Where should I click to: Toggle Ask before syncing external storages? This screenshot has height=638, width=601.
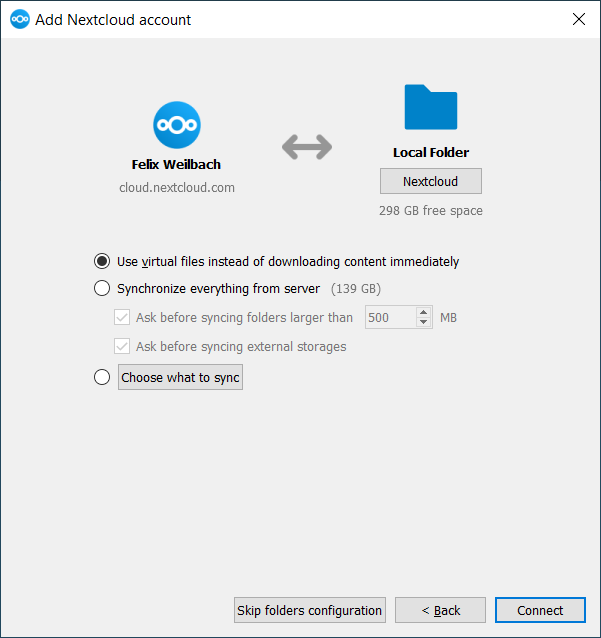click(x=123, y=346)
